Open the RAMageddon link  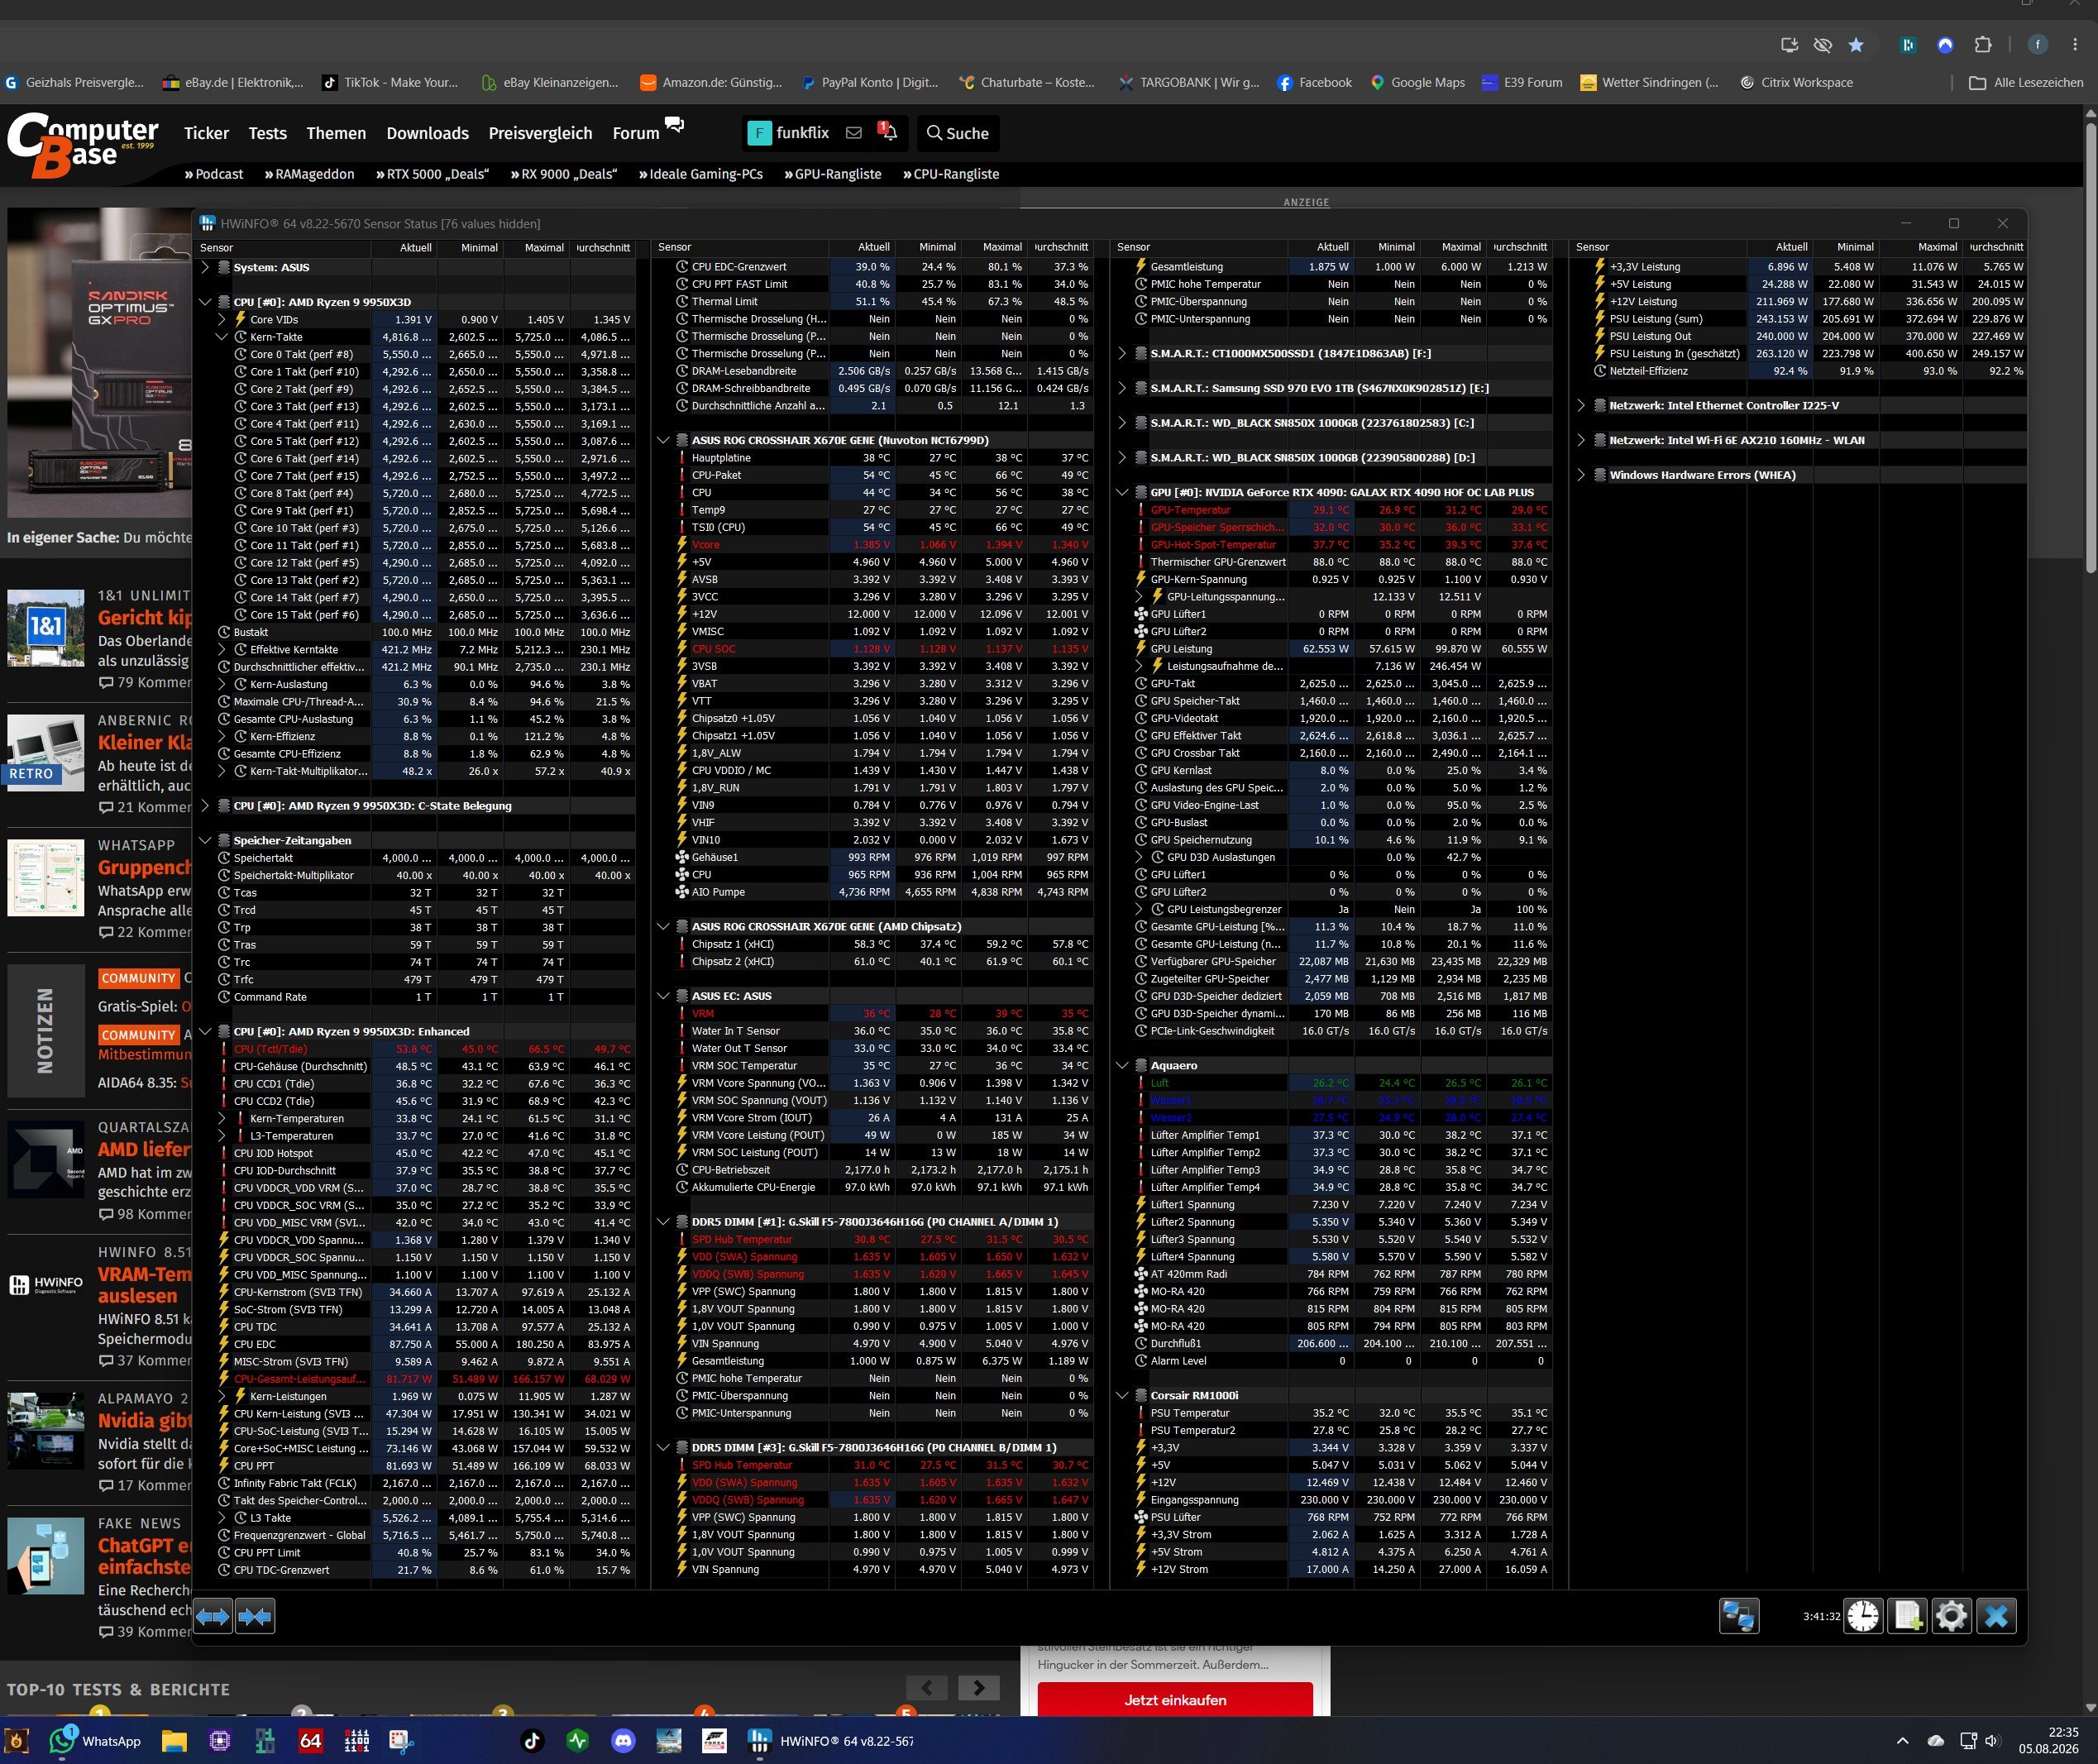click(310, 174)
